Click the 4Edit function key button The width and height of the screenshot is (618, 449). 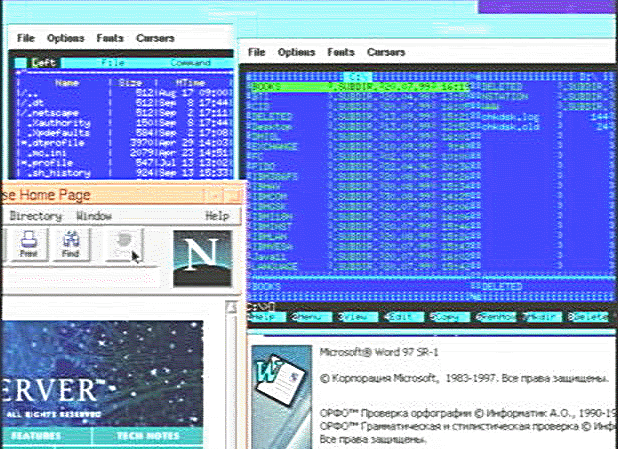point(404,317)
